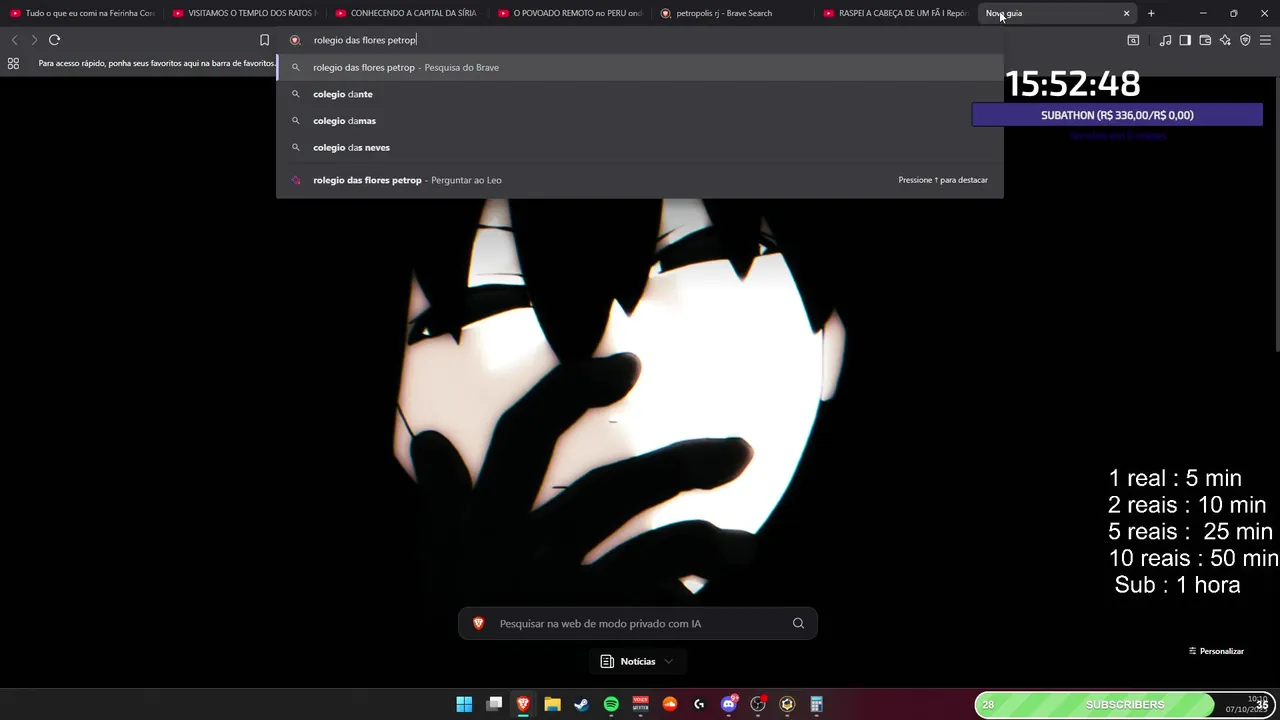Click the Brave browser taskbar icon
Screen dimensions: 1280x720
point(523,704)
